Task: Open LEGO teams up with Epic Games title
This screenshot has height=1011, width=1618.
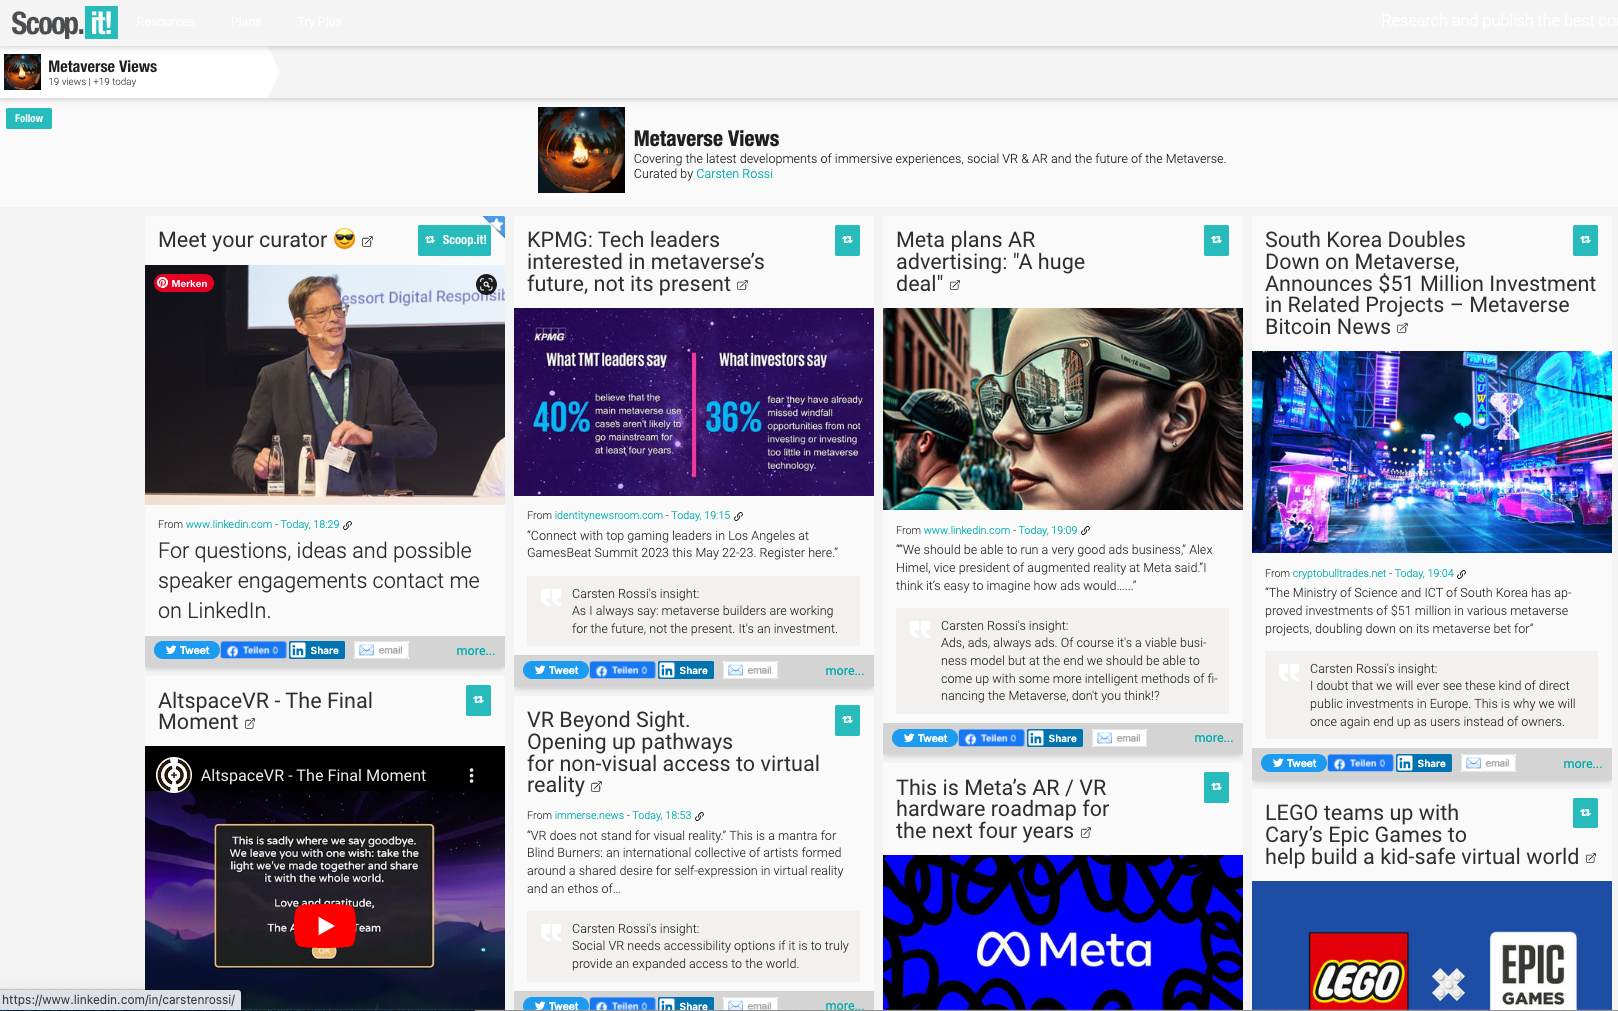Action: (1422, 835)
